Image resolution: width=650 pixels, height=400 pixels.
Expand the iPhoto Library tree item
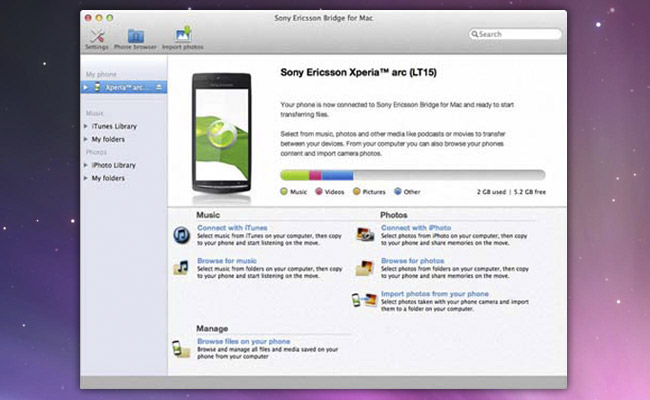tap(86, 165)
